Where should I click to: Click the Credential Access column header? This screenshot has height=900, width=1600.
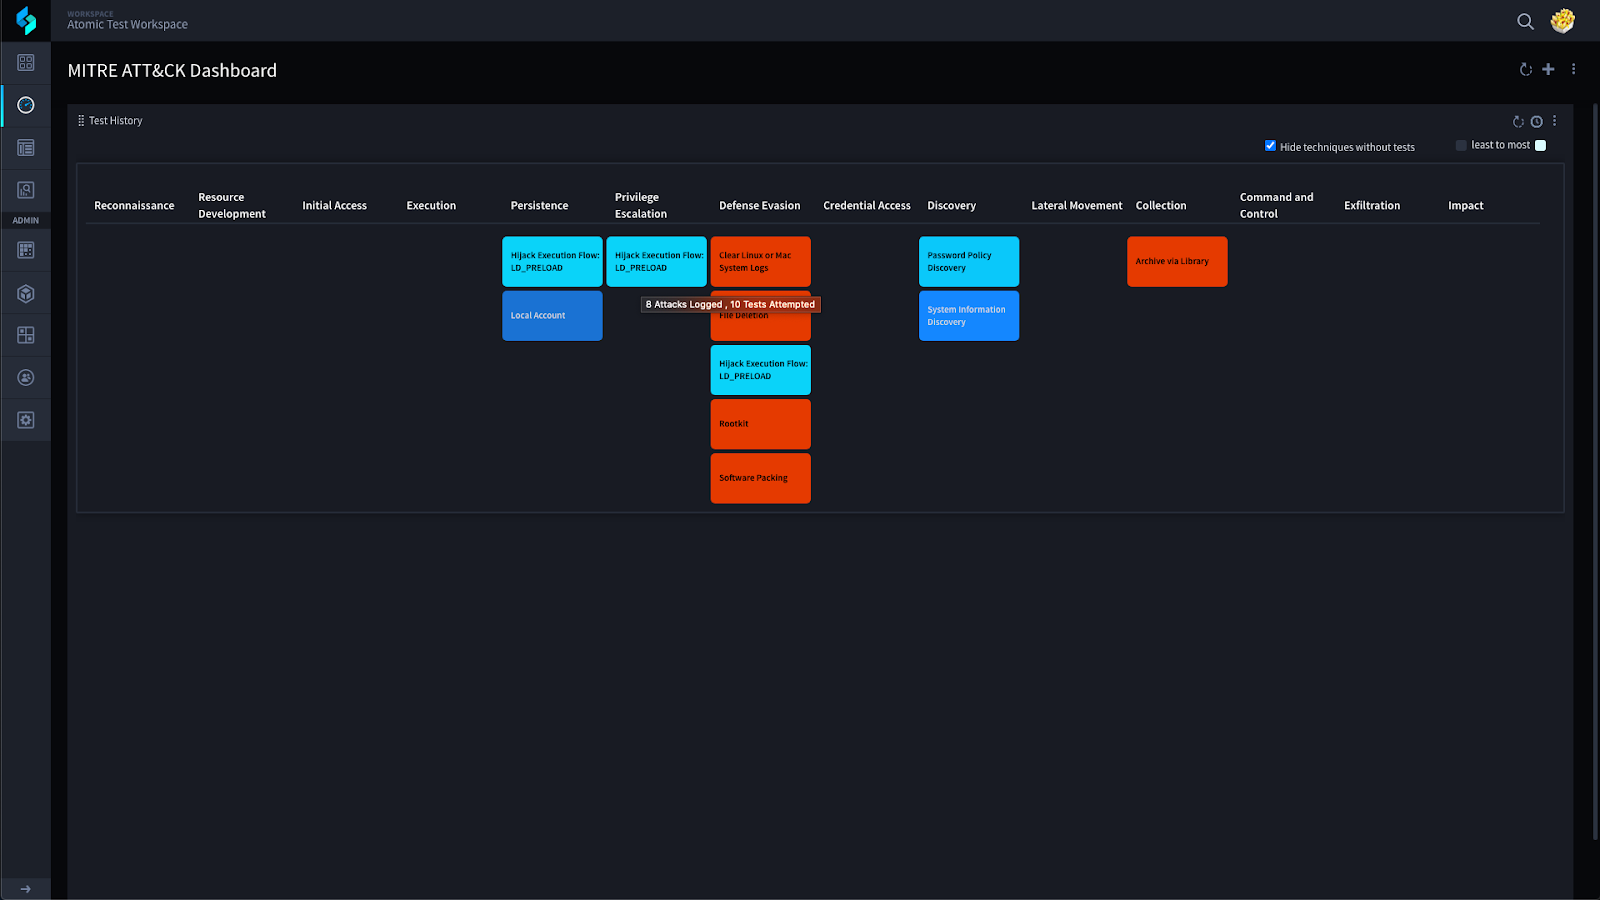[x=867, y=205]
